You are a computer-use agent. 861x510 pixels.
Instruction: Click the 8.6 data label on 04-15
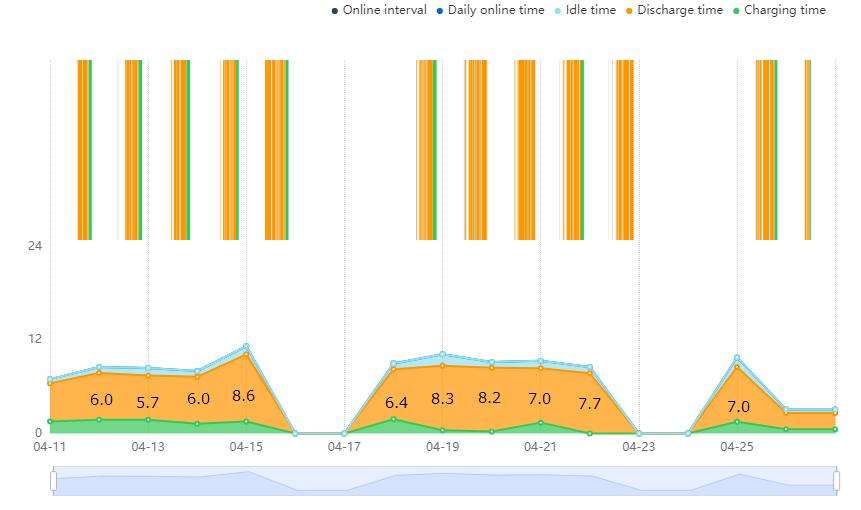tap(243, 396)
